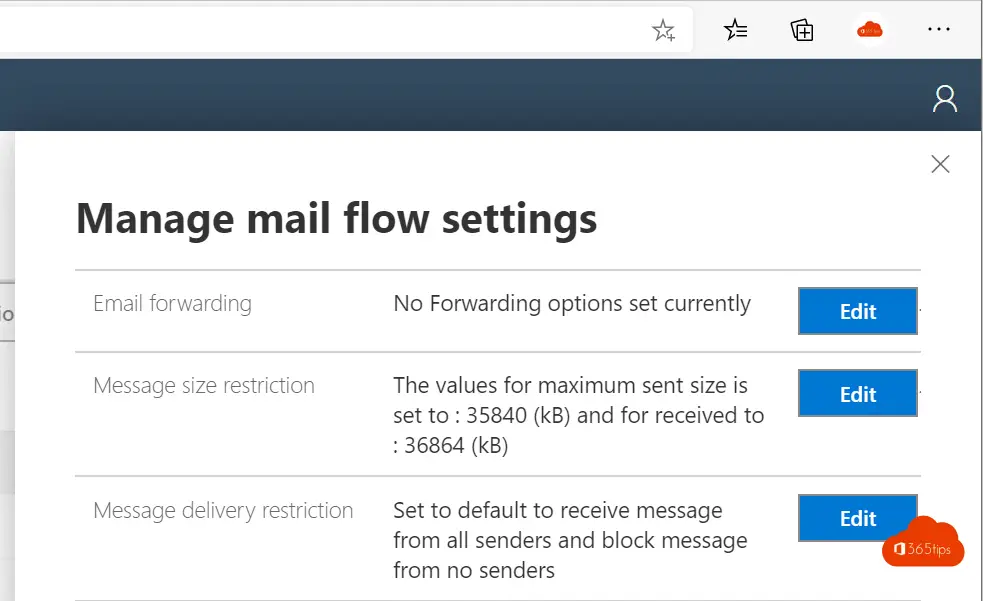Click the 365tips extension icon in the toolbar
Image resolution: width=983 pixels, height=601 pixels.
coord(870,29)
